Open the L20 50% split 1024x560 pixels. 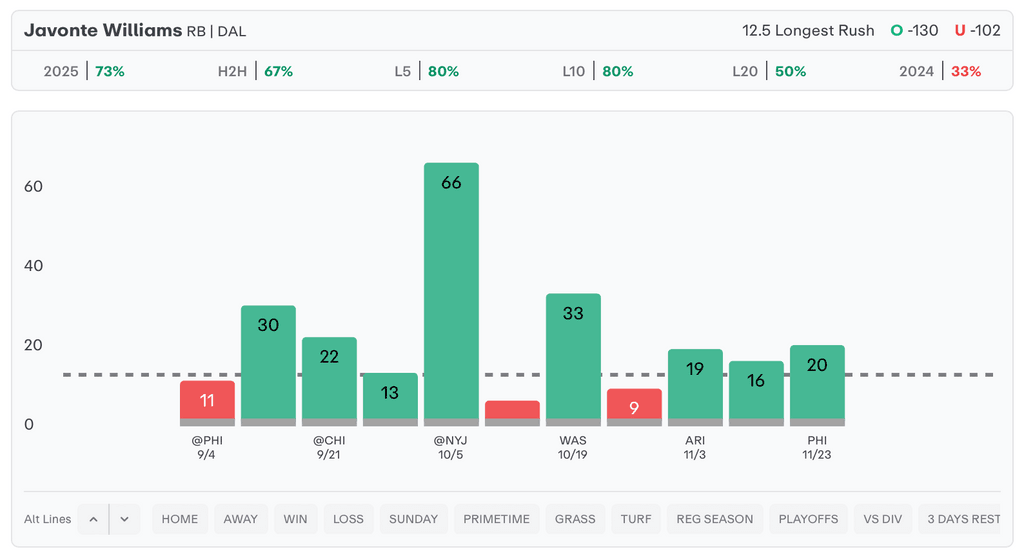769,71
